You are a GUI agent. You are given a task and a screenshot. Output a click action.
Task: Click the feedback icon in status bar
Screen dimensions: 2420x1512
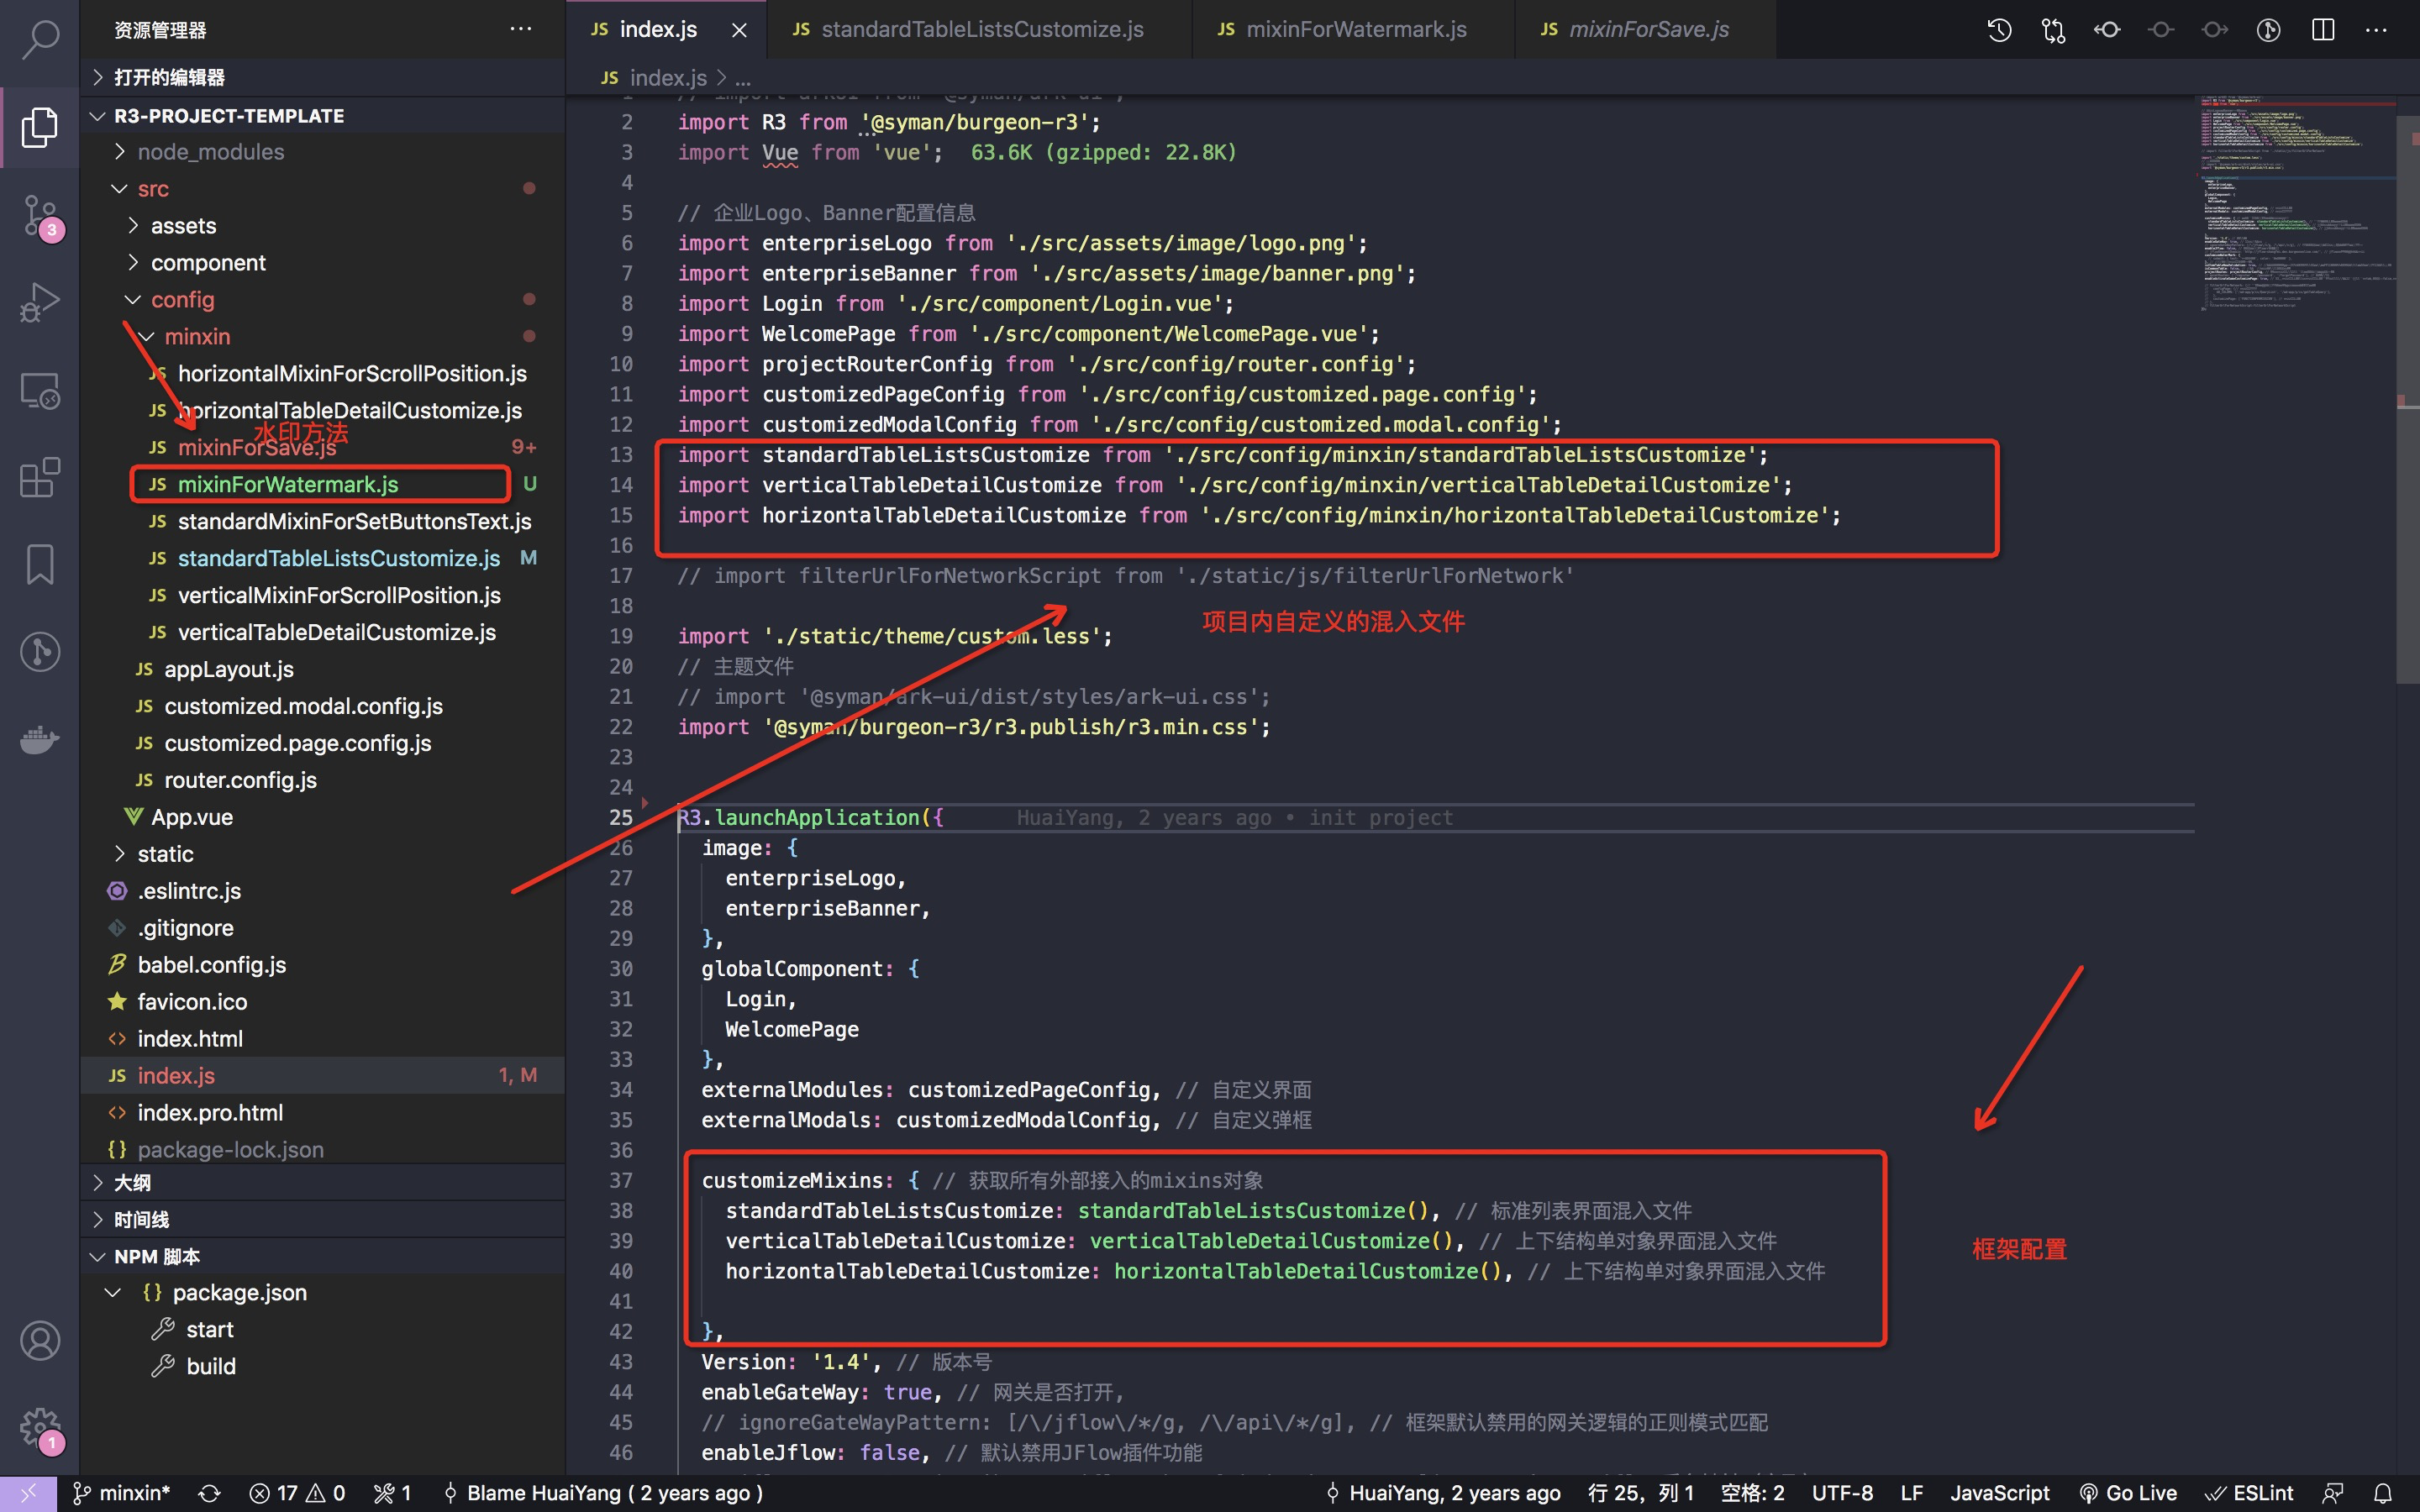coord(2333,1493)
